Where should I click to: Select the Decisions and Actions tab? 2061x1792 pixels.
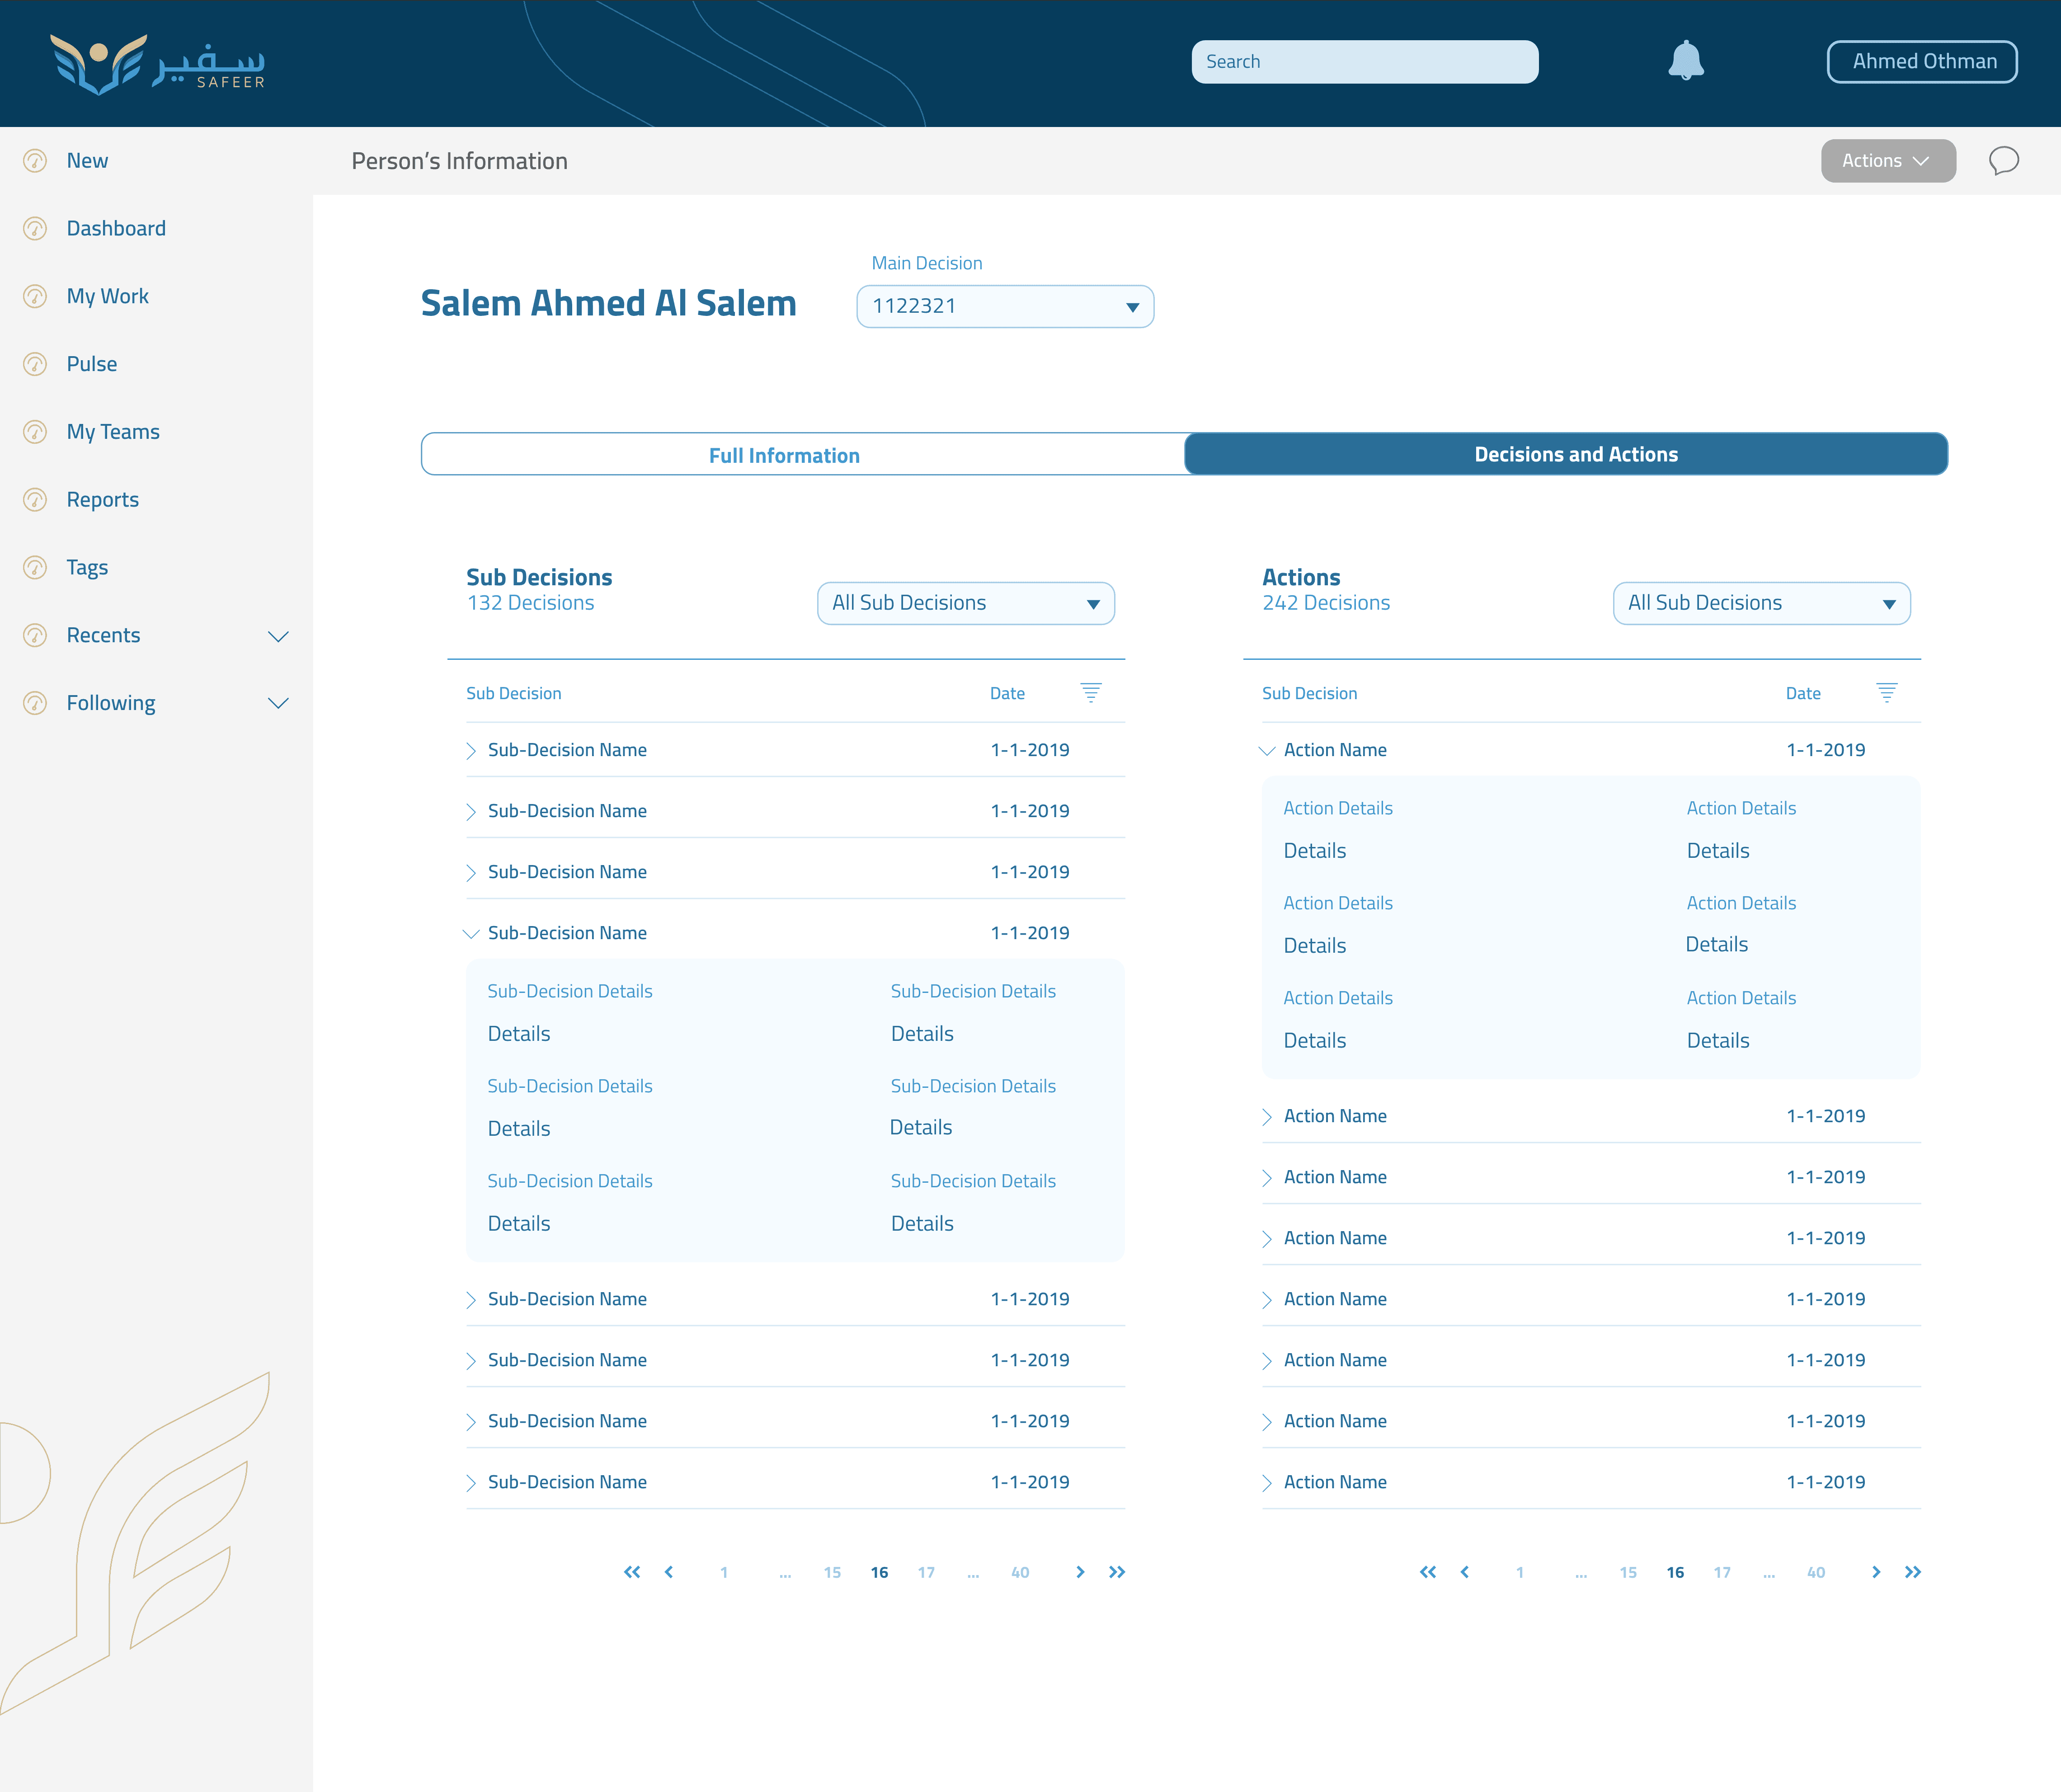pyautogui.click(x=1575, y=454)
